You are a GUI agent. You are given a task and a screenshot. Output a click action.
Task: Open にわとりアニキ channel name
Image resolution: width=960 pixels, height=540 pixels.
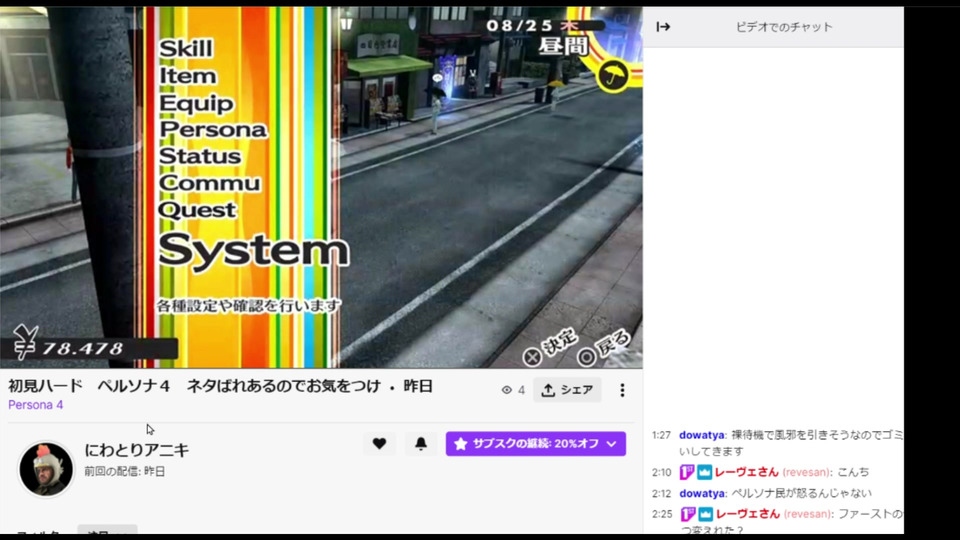137,450
